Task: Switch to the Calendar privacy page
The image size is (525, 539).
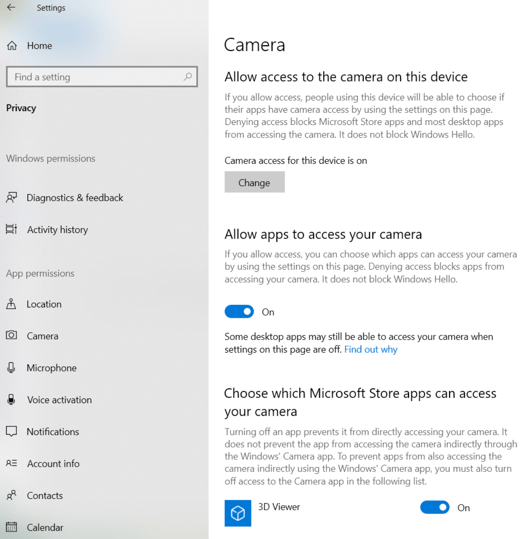Action: tap(45, 527)
